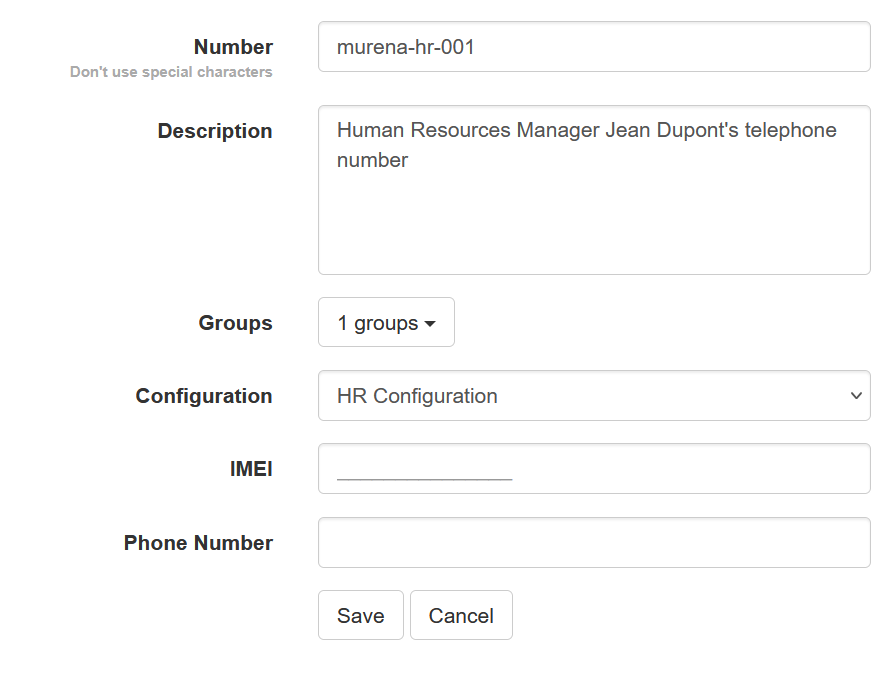891x683 pixels.
Task: Click the "Description" field label
Action: (x=215, y=131)
